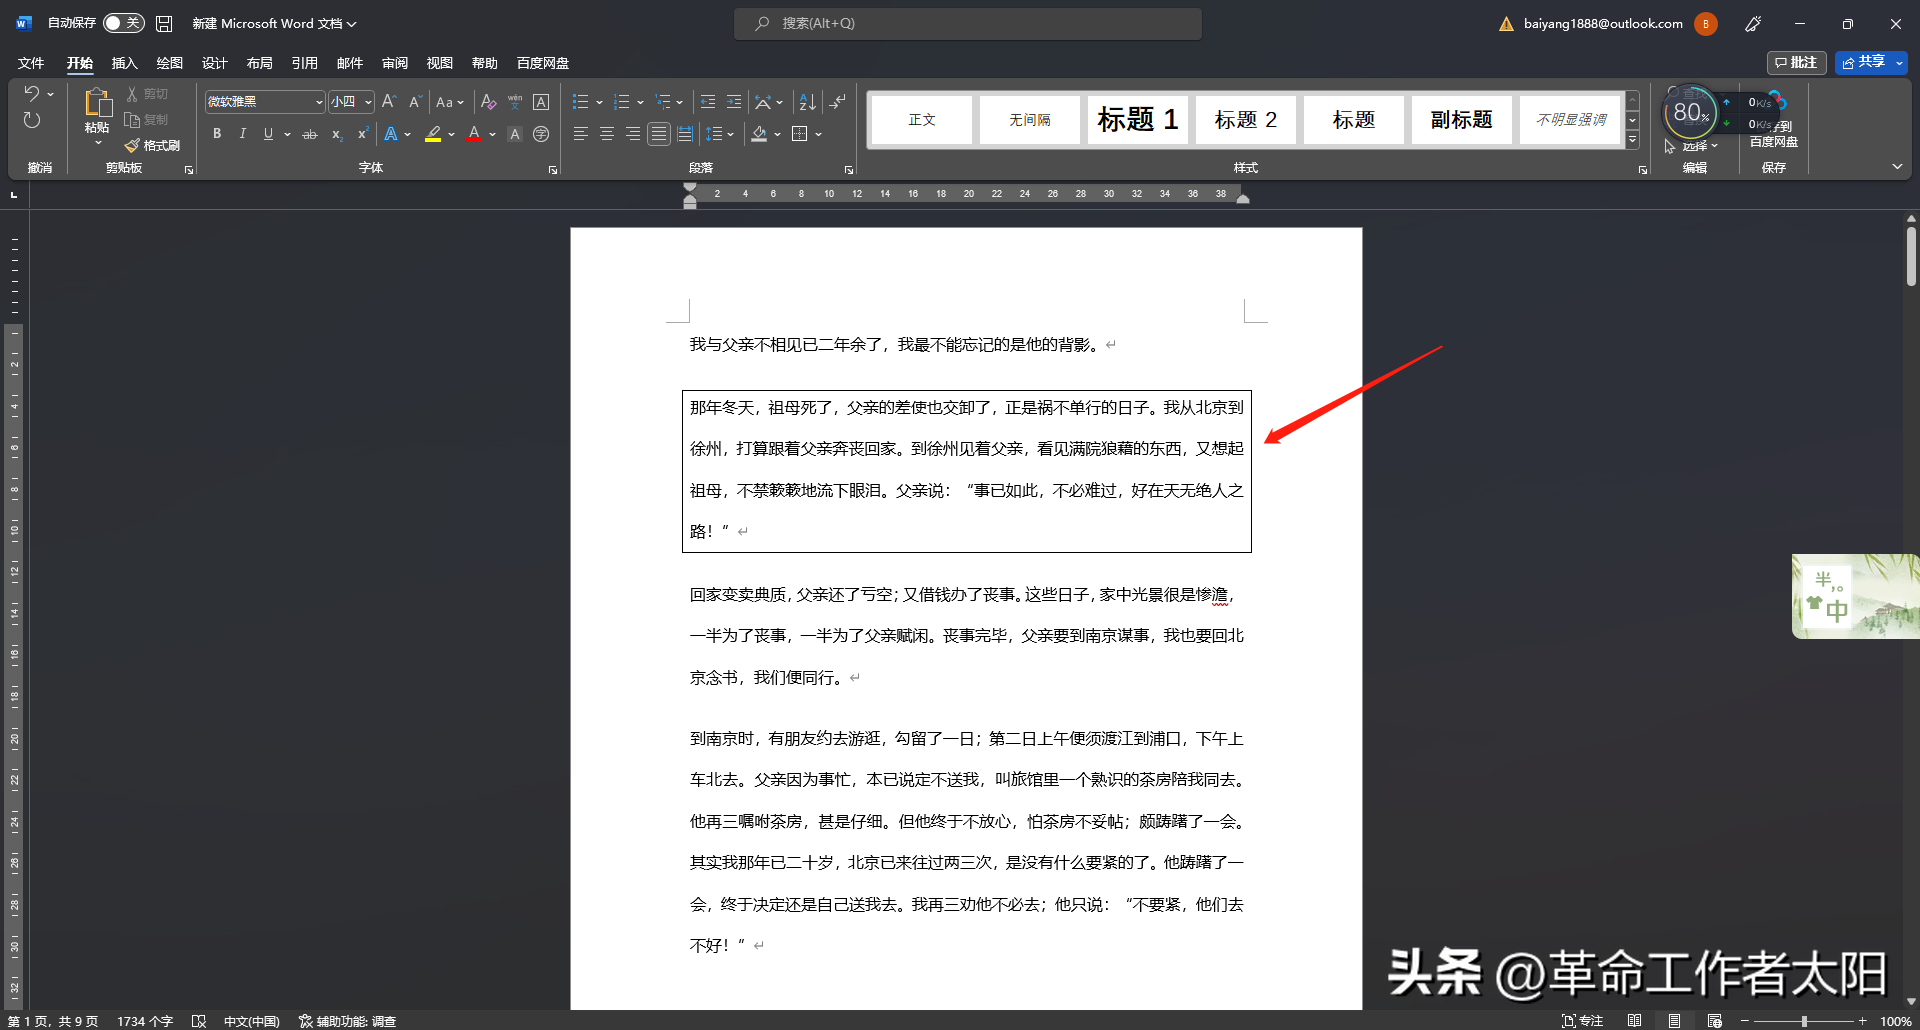Open the font name dropdown (微软雅黑)
Screen dimensions: 1920x1030
point(319,102)
